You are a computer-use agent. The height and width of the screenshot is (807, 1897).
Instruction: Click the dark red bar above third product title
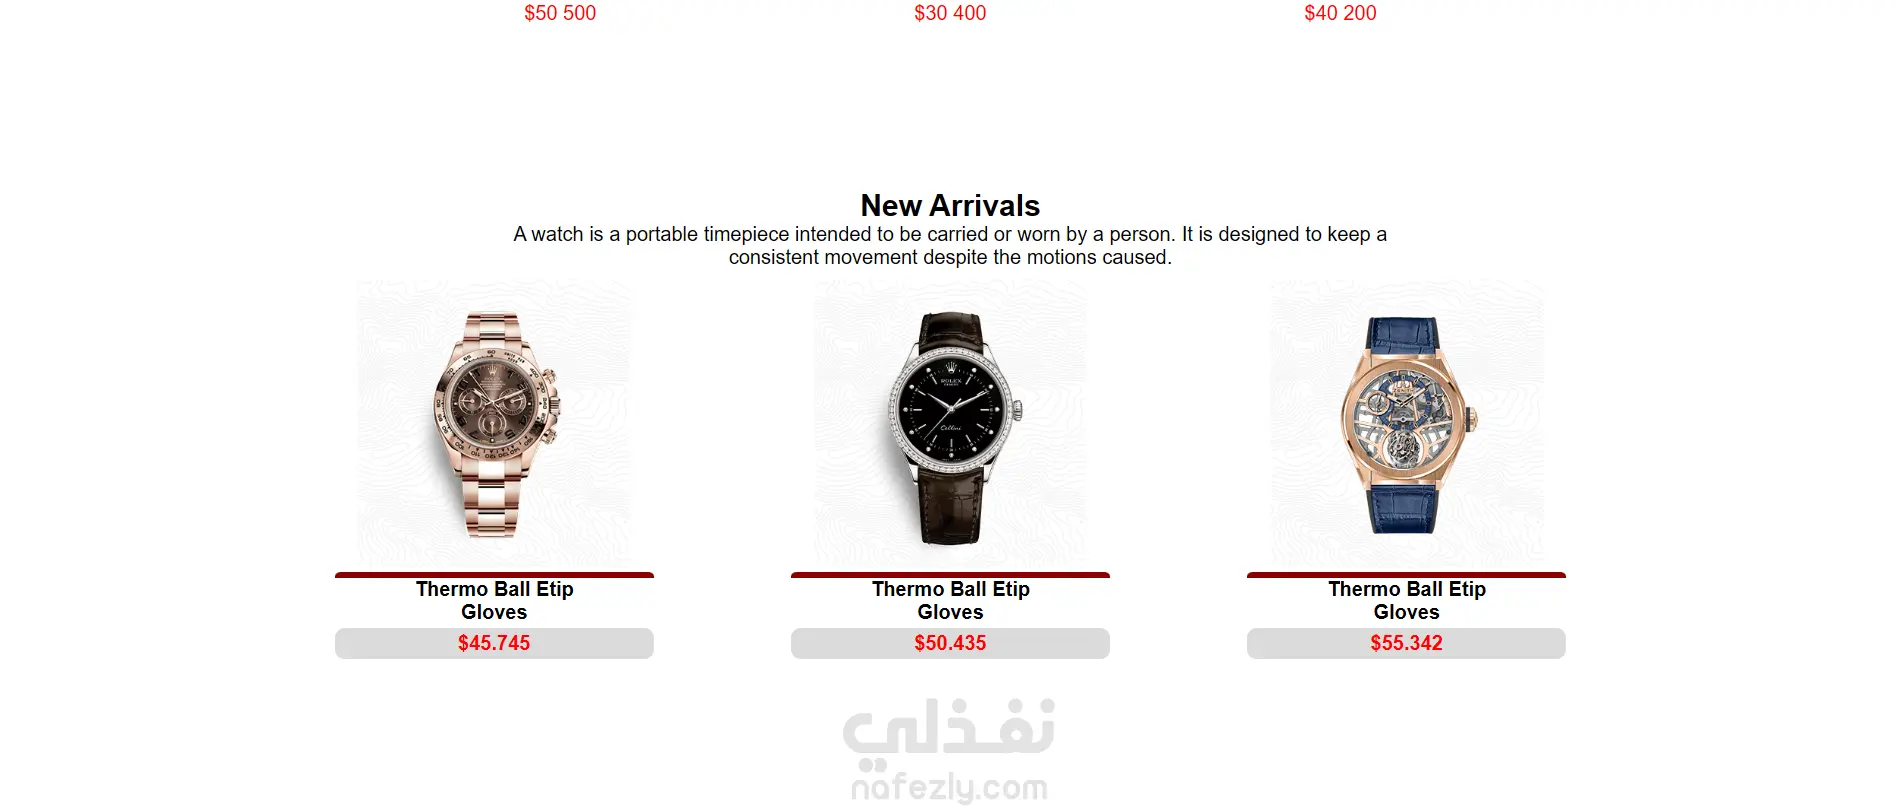pyautogui.click(x=1406, y=575)
